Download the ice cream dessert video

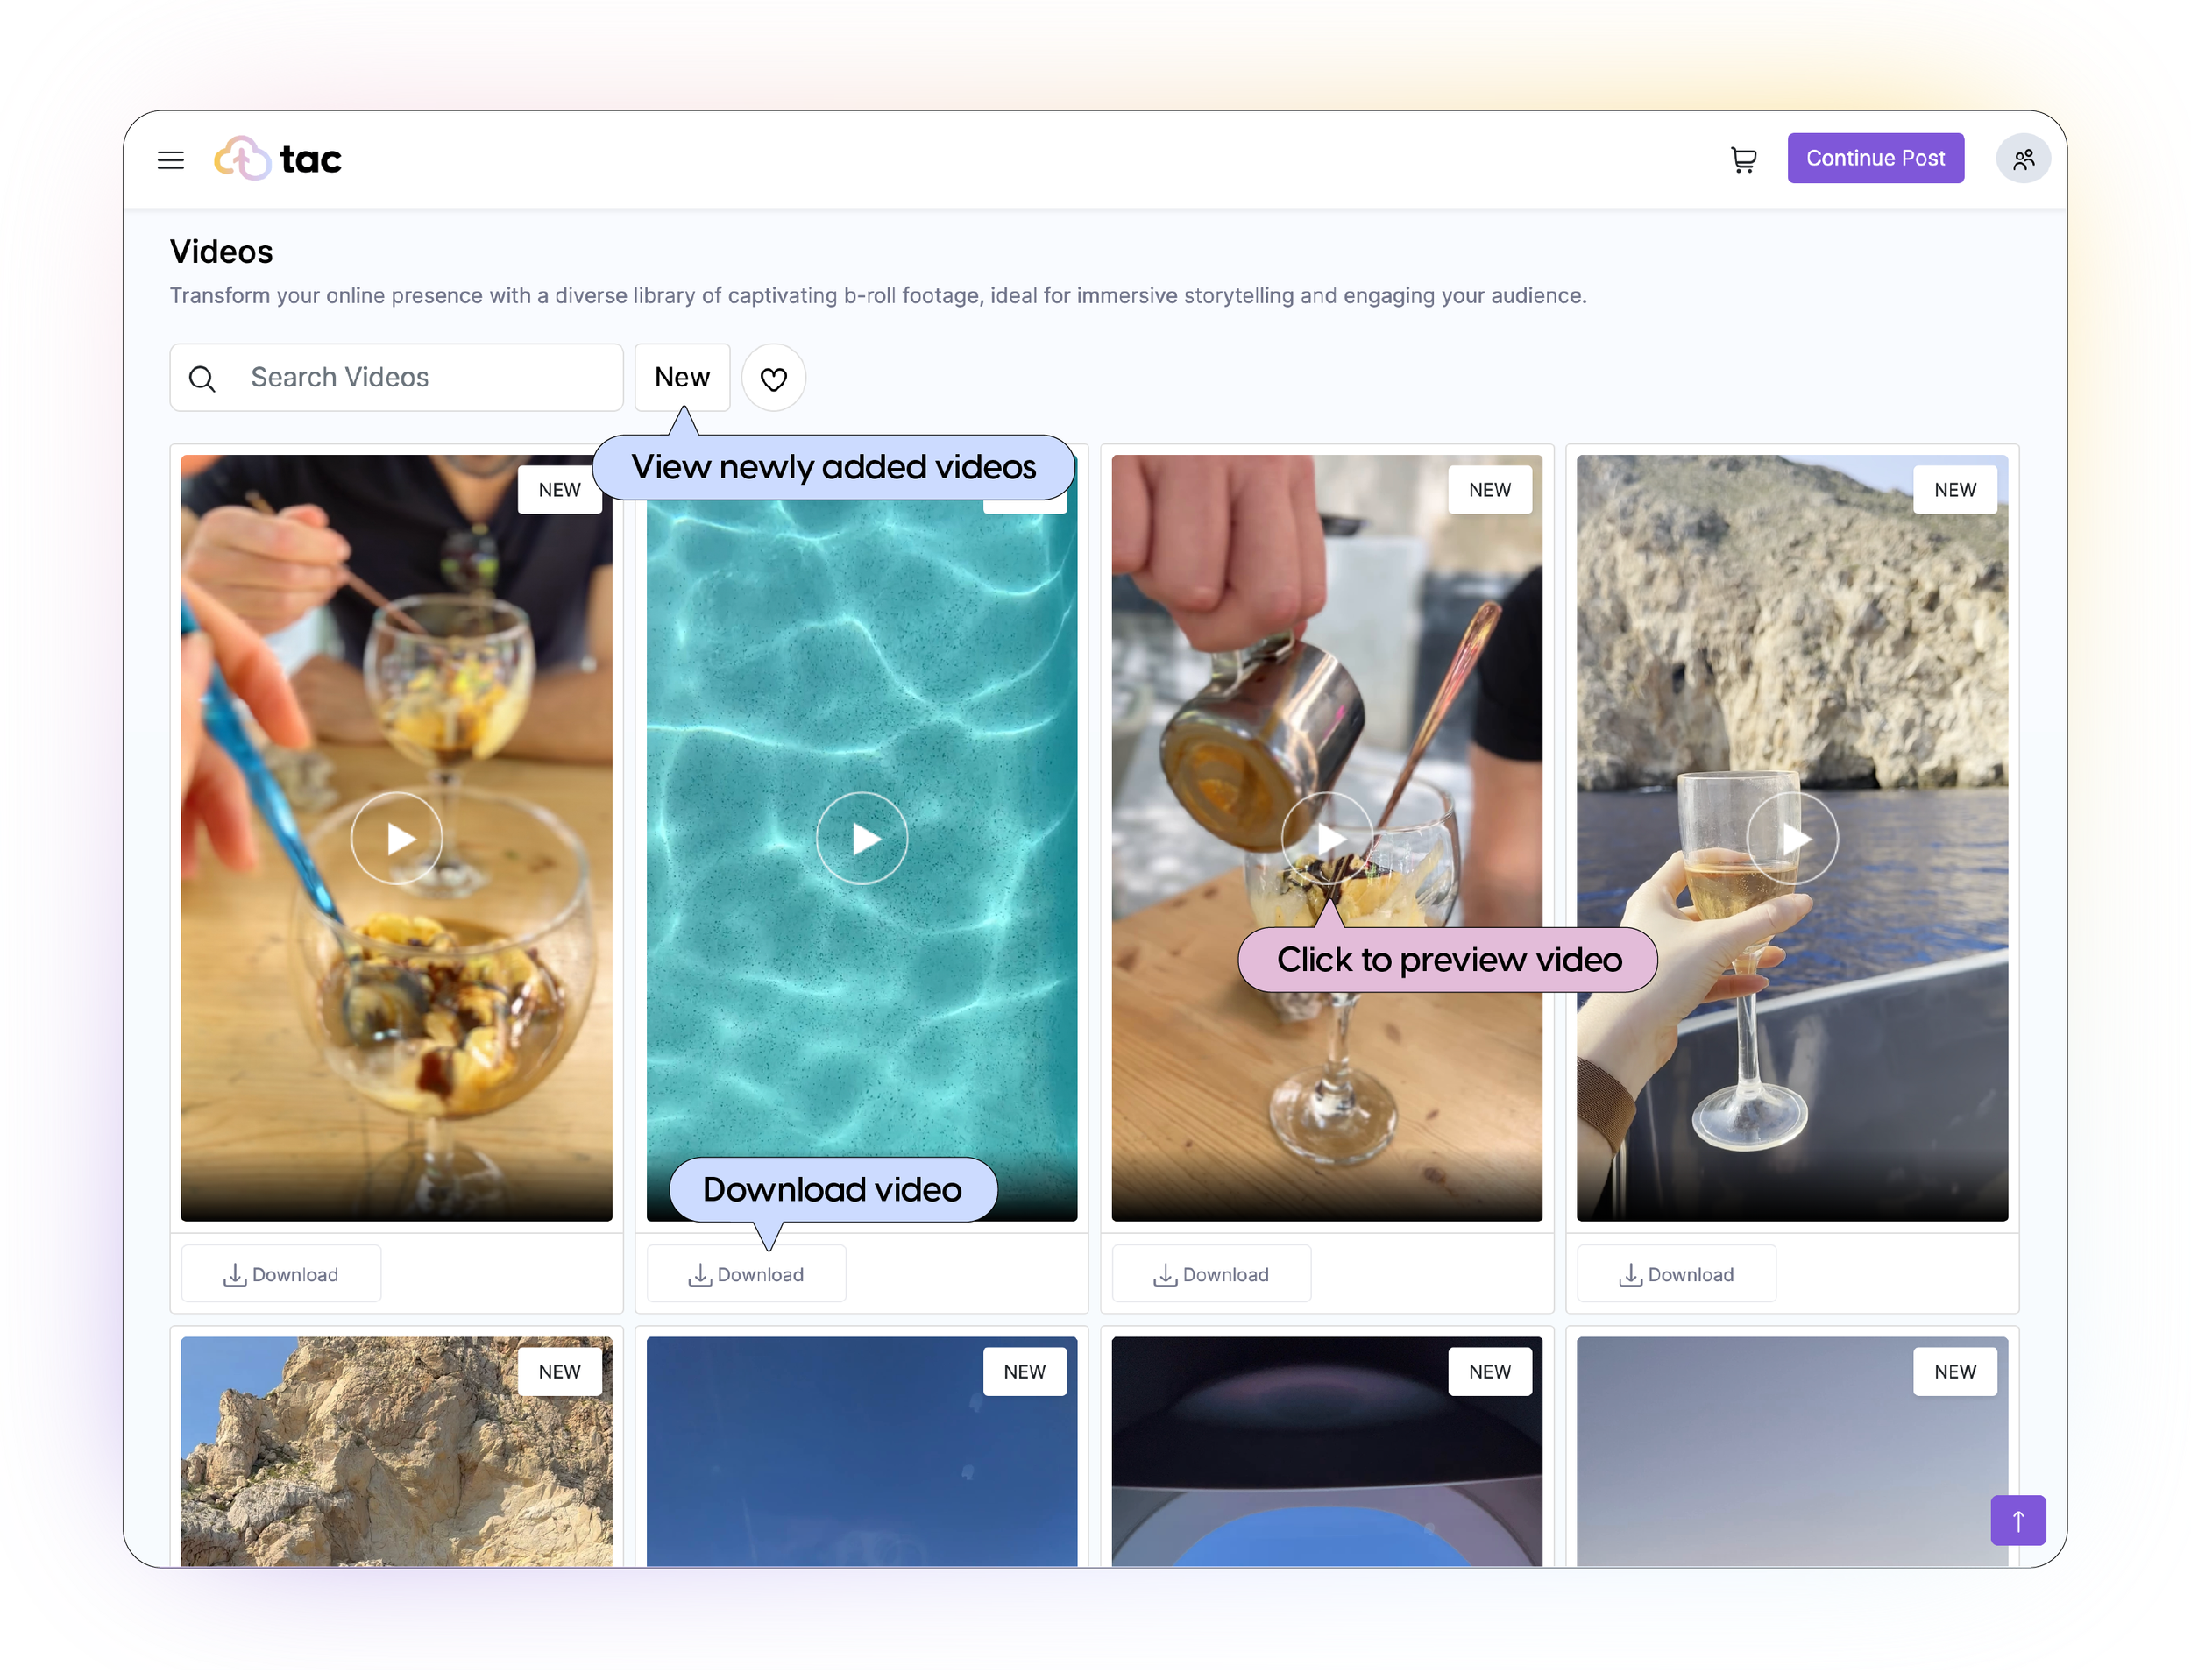click(281, 1274)
